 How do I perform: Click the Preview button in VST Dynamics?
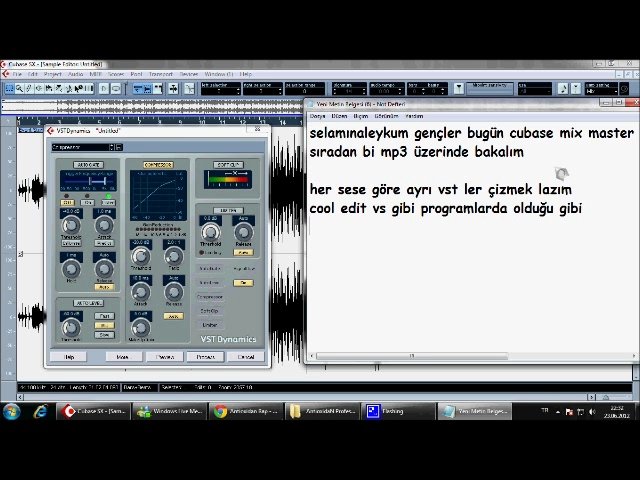pos(164,357)
